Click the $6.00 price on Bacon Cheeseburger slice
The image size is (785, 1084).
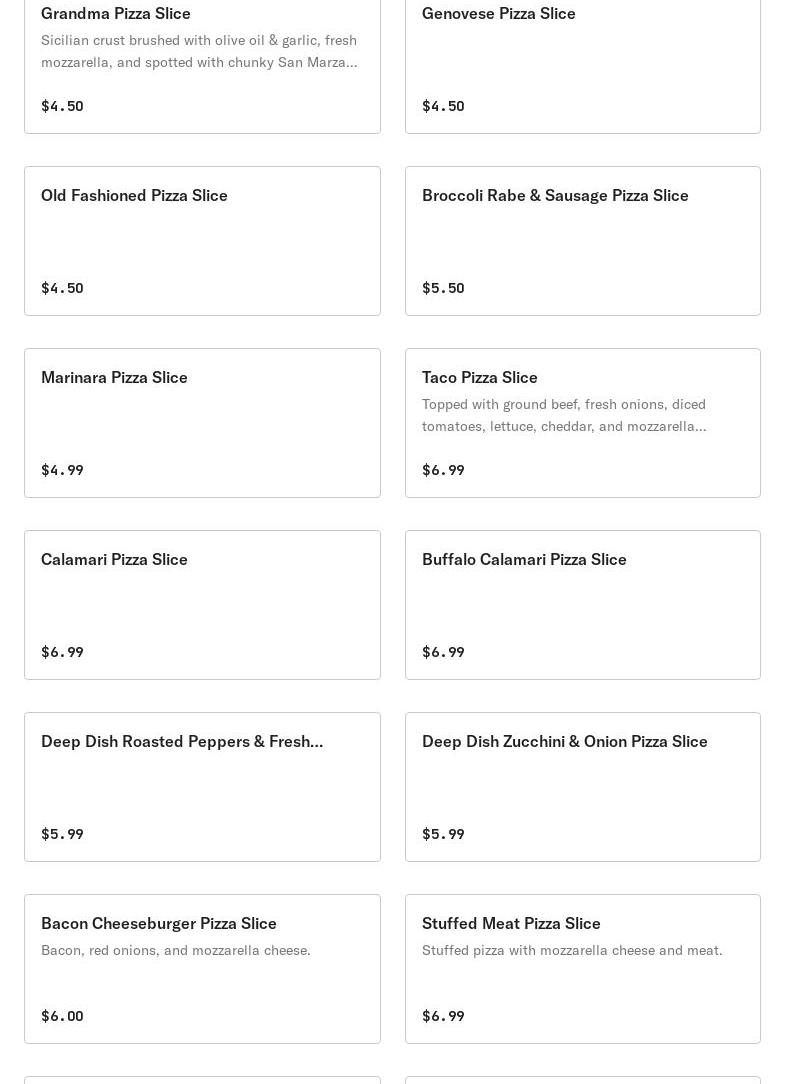click(x=62, y=1016)
